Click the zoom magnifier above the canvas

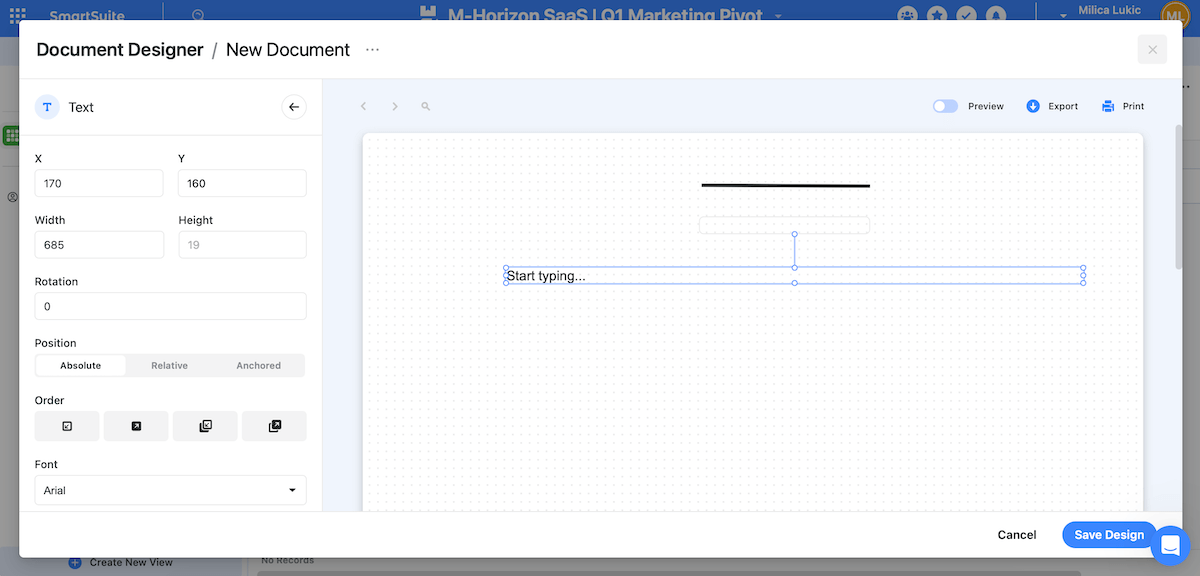click(425, 106)
